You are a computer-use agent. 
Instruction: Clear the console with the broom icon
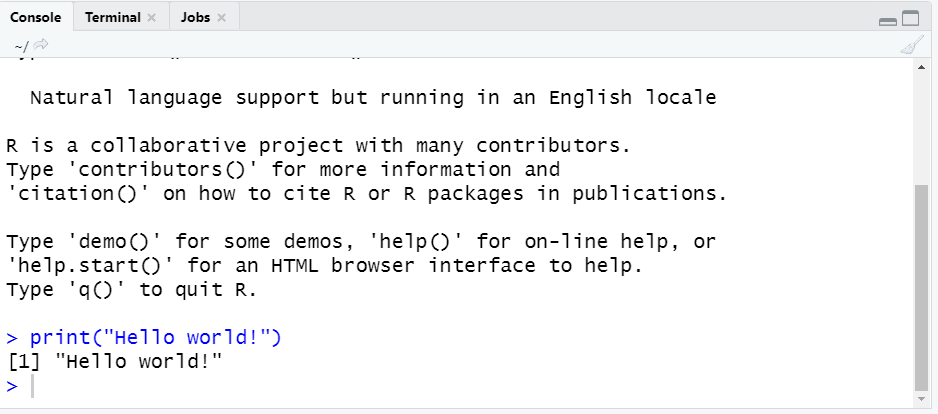coord(911,45)
